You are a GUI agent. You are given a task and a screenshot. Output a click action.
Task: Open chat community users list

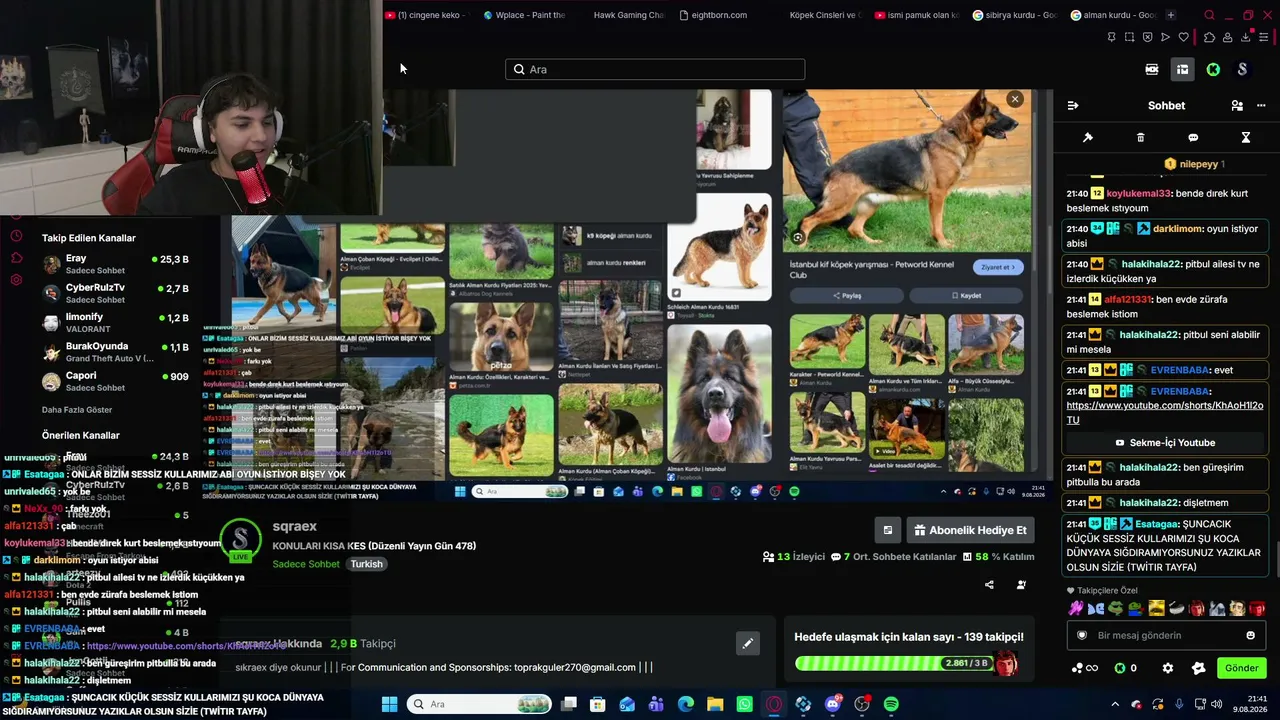coord(1237,105)
